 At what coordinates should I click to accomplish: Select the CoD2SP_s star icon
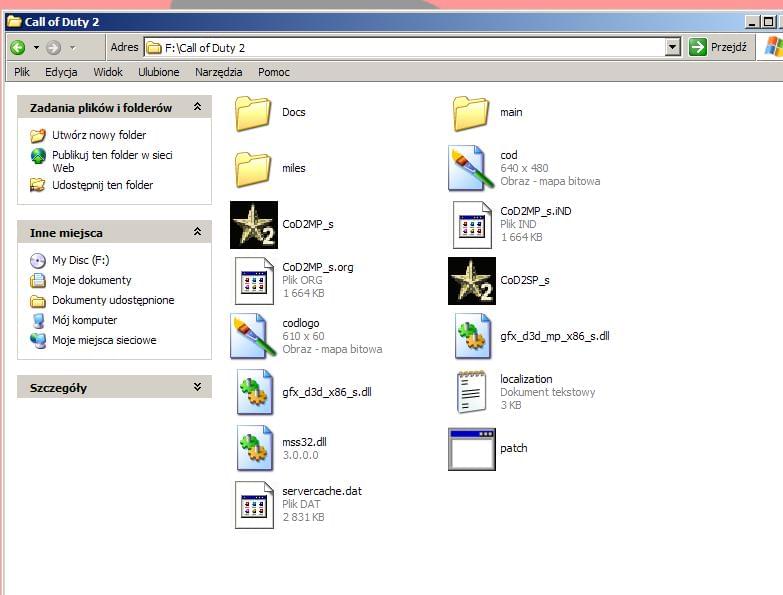471,280
